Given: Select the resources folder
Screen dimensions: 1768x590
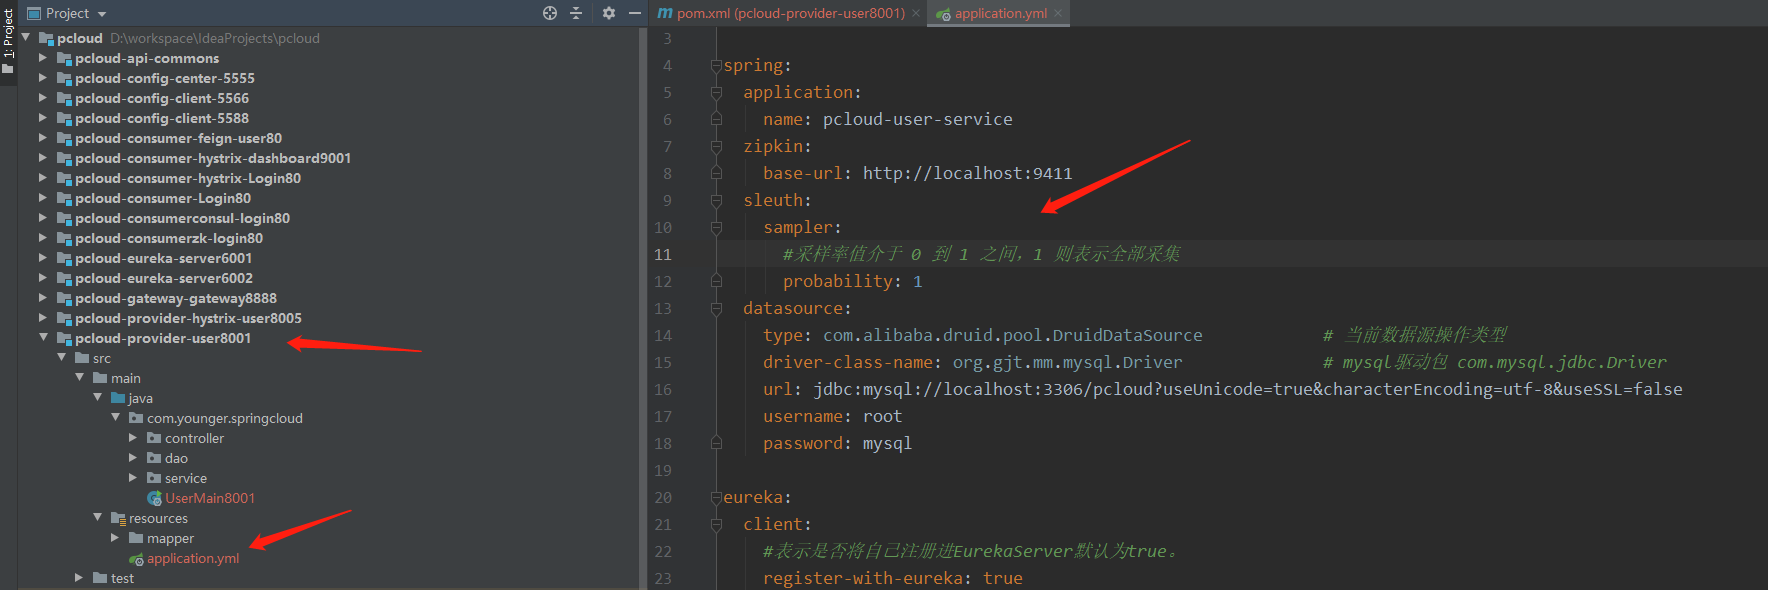Looking at the screenshot, I should (158, 518).
